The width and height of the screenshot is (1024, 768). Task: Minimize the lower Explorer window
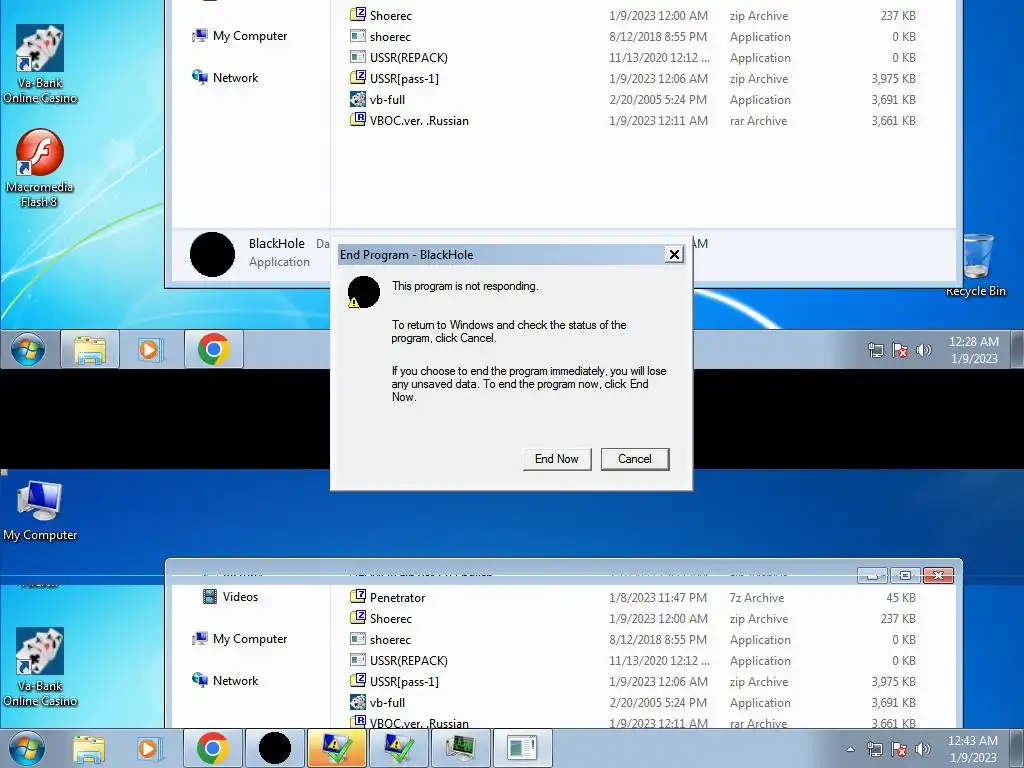872,575
